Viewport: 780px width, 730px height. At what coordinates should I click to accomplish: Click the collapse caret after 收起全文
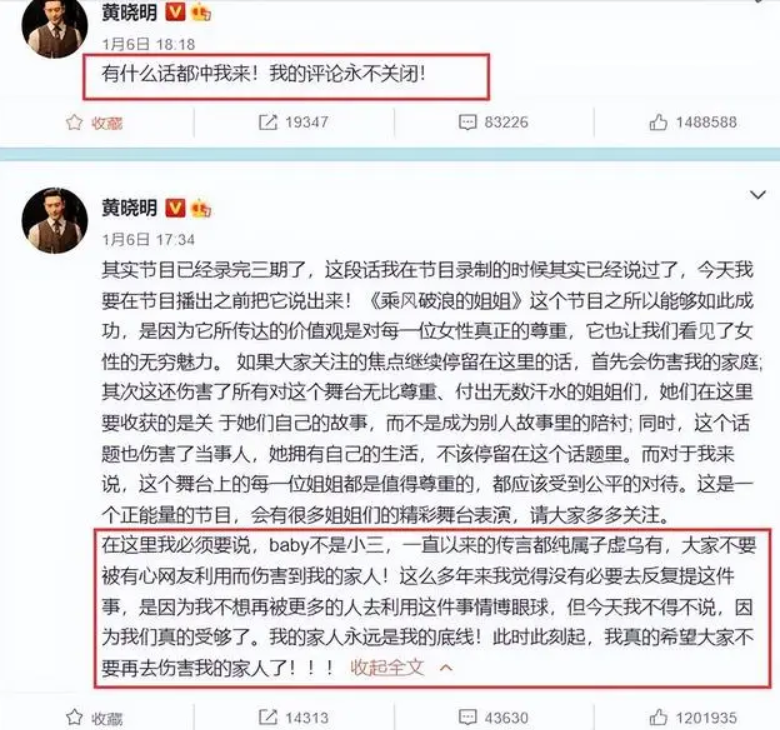[x=446, y=668]
